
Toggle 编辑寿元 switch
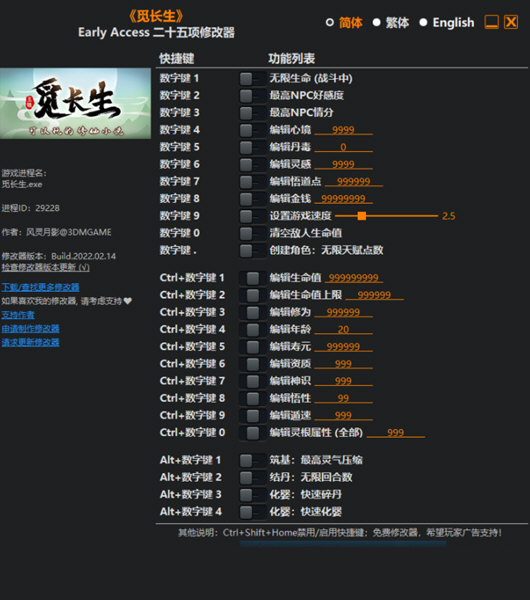pos(252,347)
